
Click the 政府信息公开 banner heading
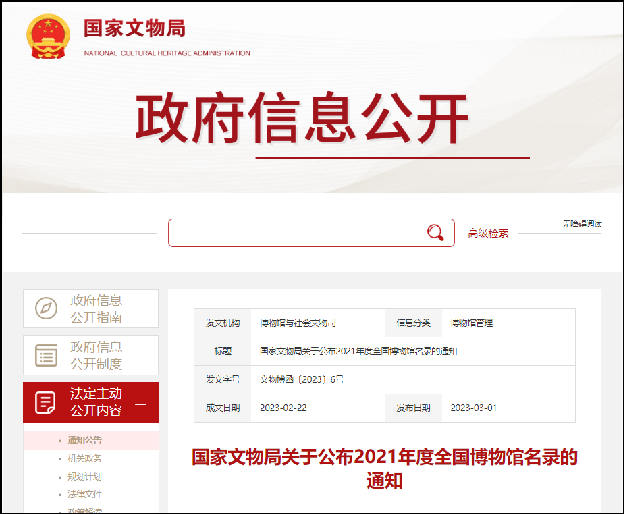click(x=302, y=118)
